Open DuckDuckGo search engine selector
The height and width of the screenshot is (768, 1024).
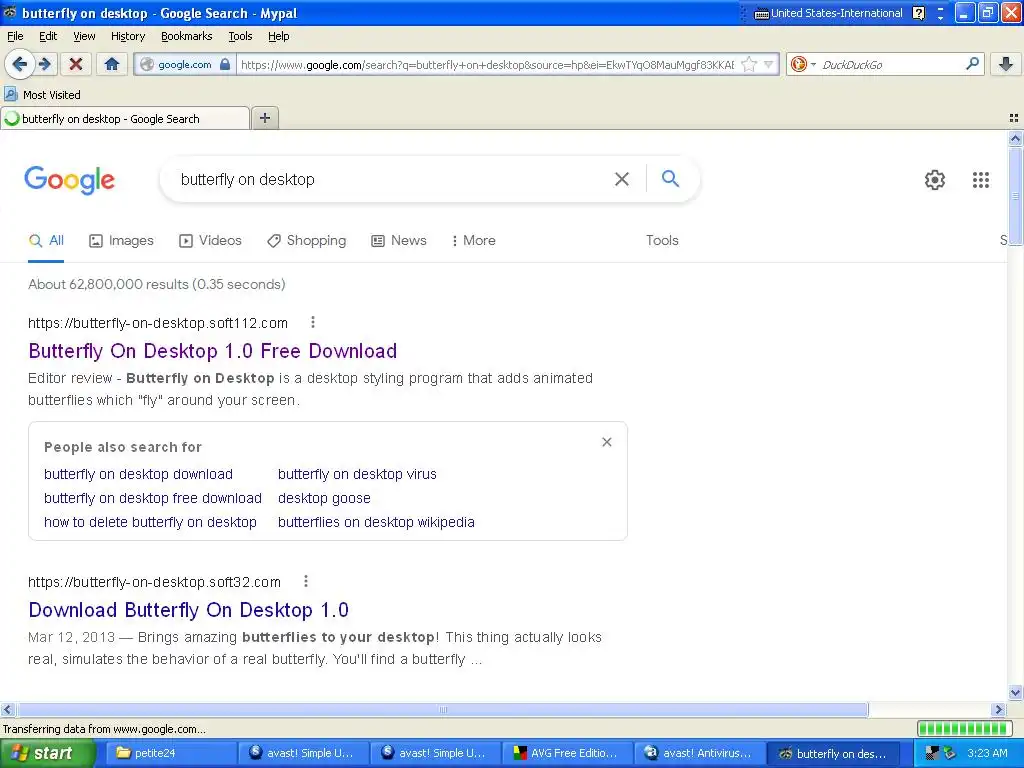coord(803,64)
